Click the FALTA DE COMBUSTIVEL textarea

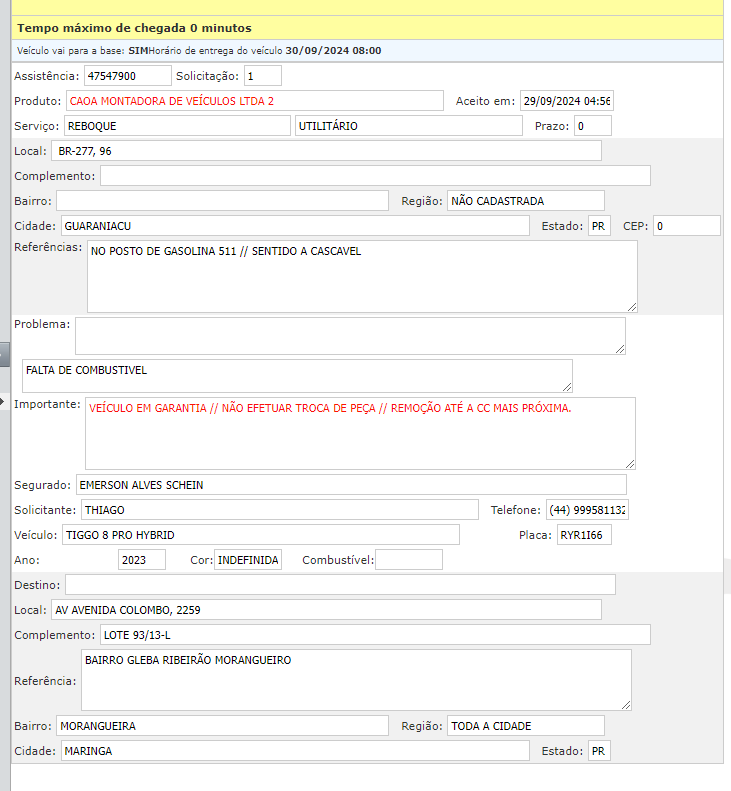[297, 376]
